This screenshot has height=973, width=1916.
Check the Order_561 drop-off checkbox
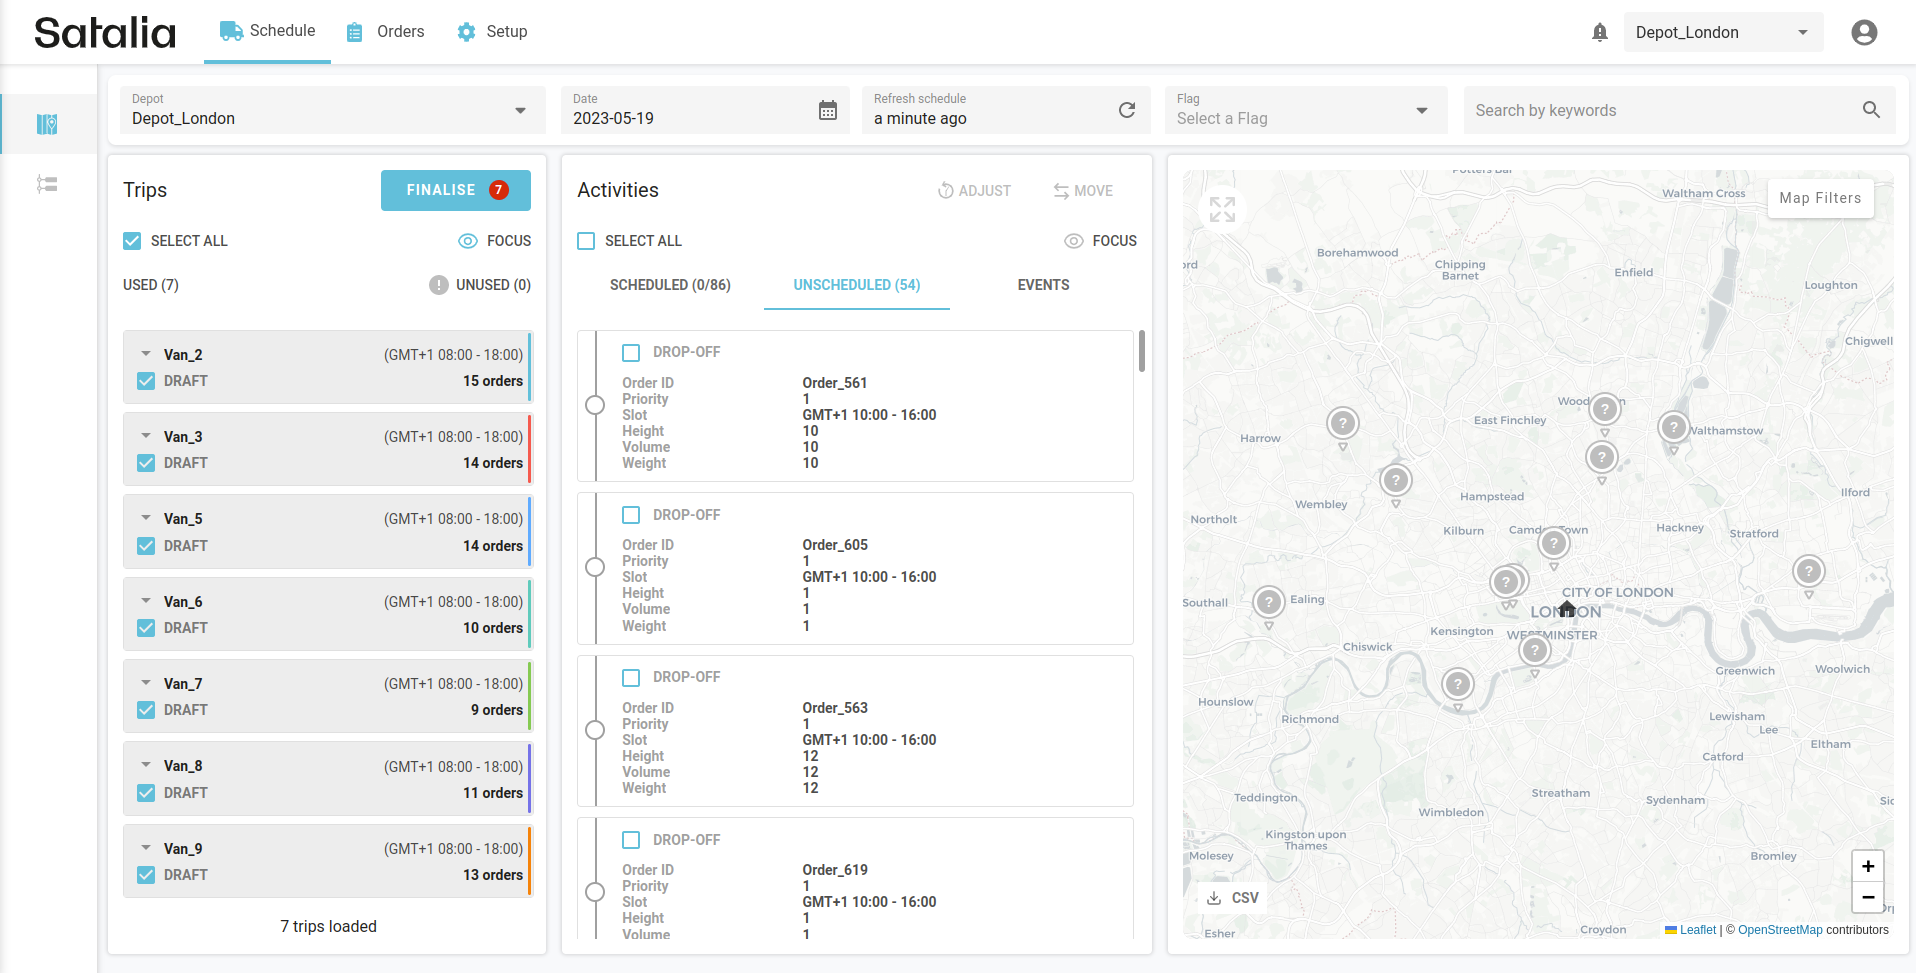(631, 352)
